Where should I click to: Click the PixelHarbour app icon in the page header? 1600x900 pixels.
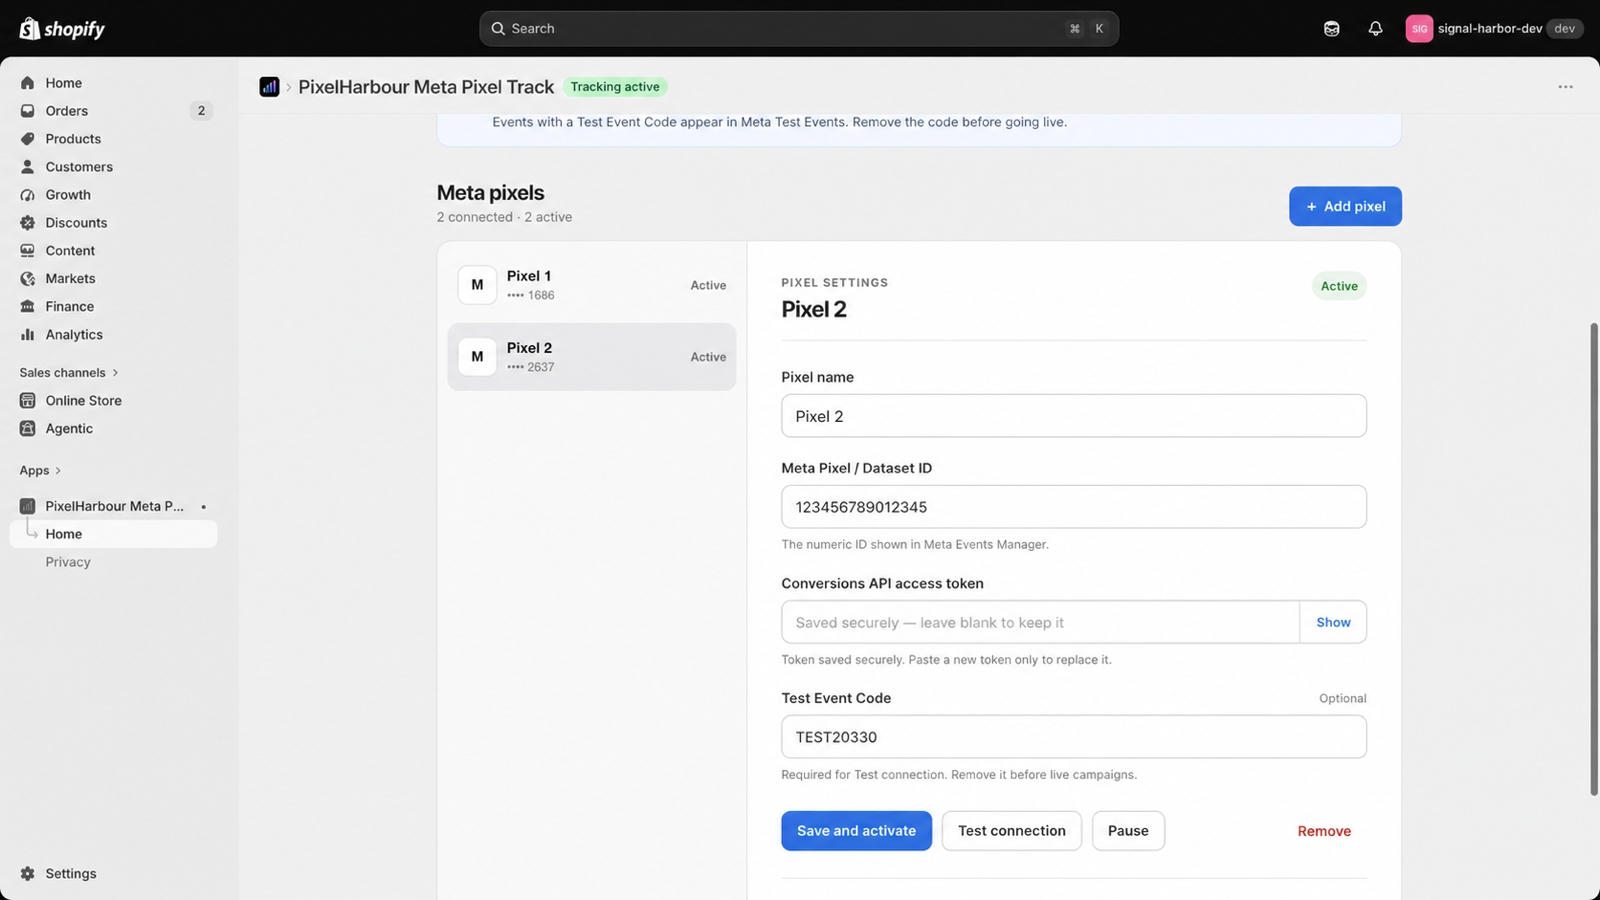coord(269,87)
